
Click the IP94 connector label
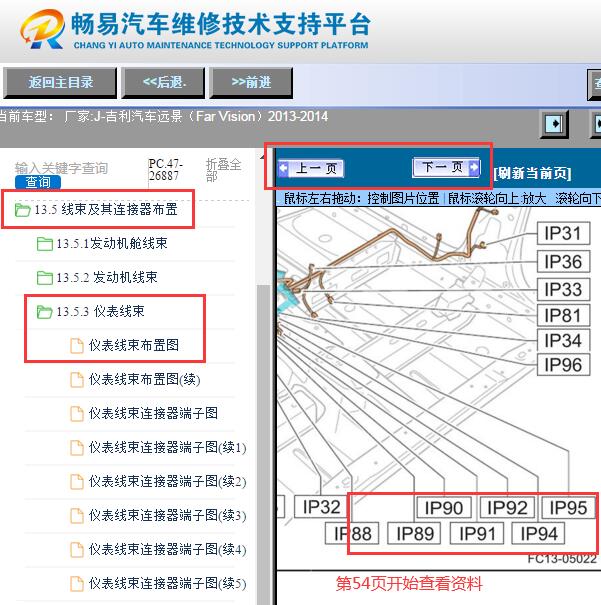[539, 534]
